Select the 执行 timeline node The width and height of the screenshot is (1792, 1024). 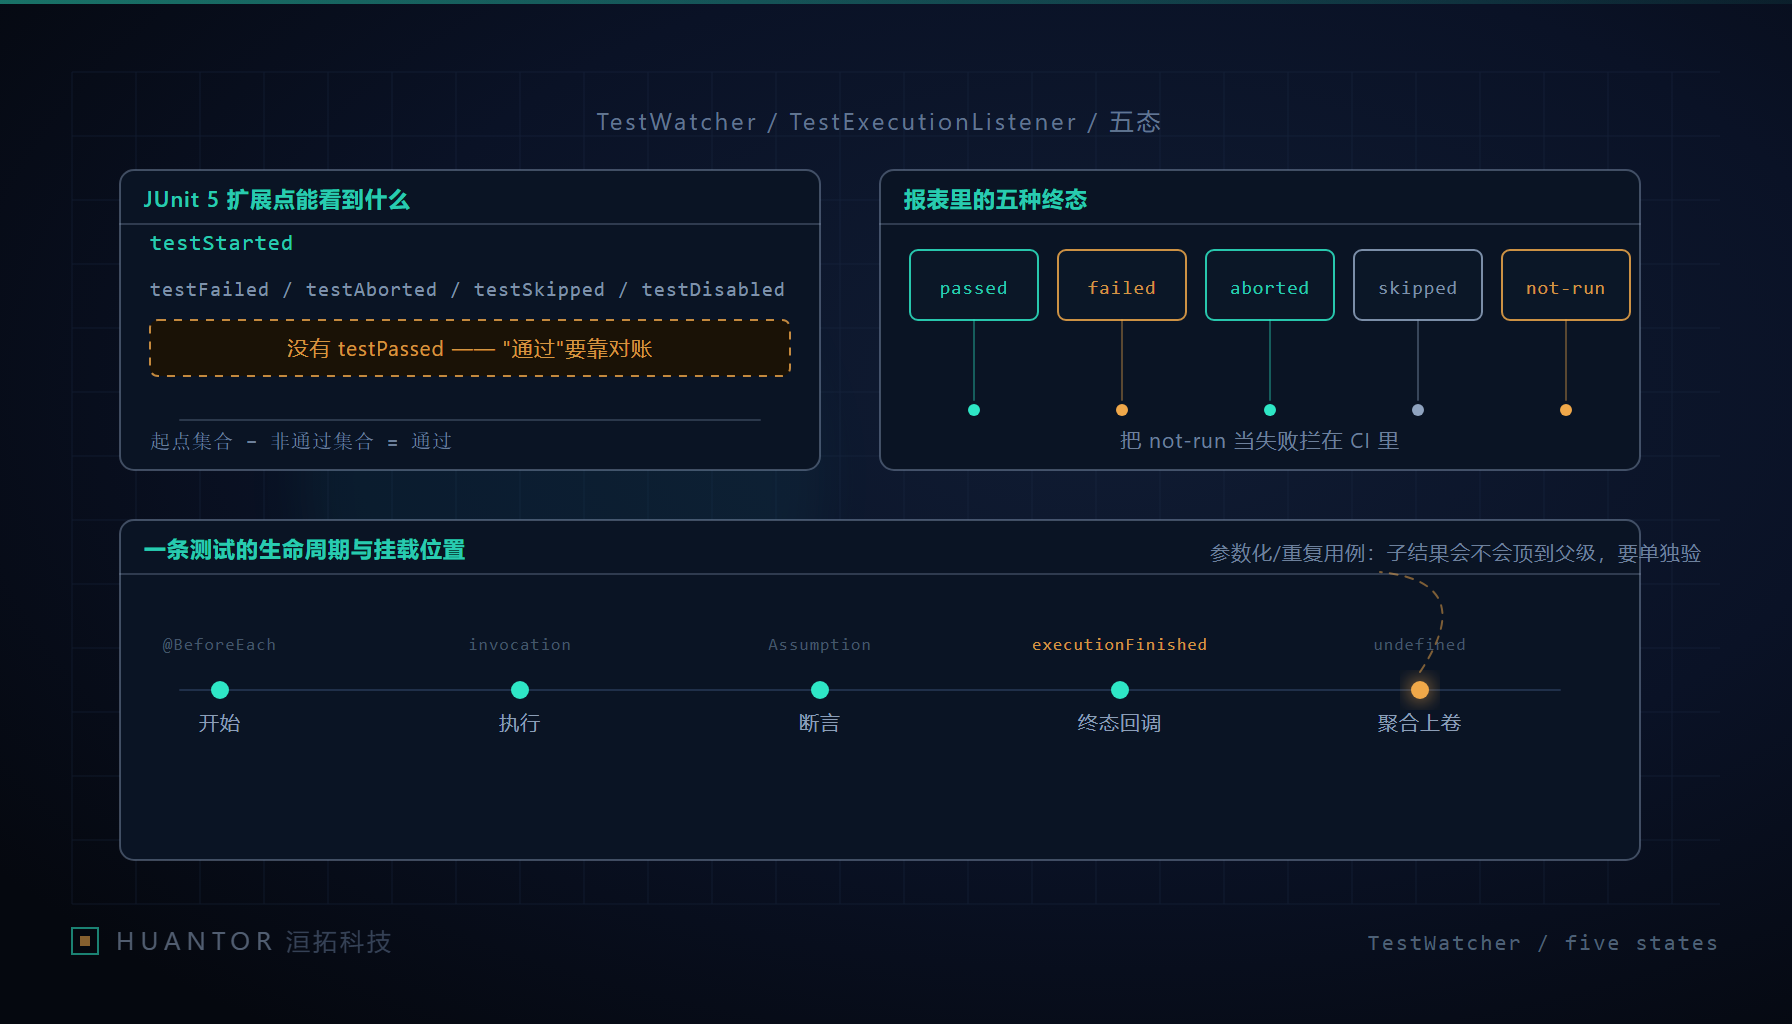[x=520, y=690]
